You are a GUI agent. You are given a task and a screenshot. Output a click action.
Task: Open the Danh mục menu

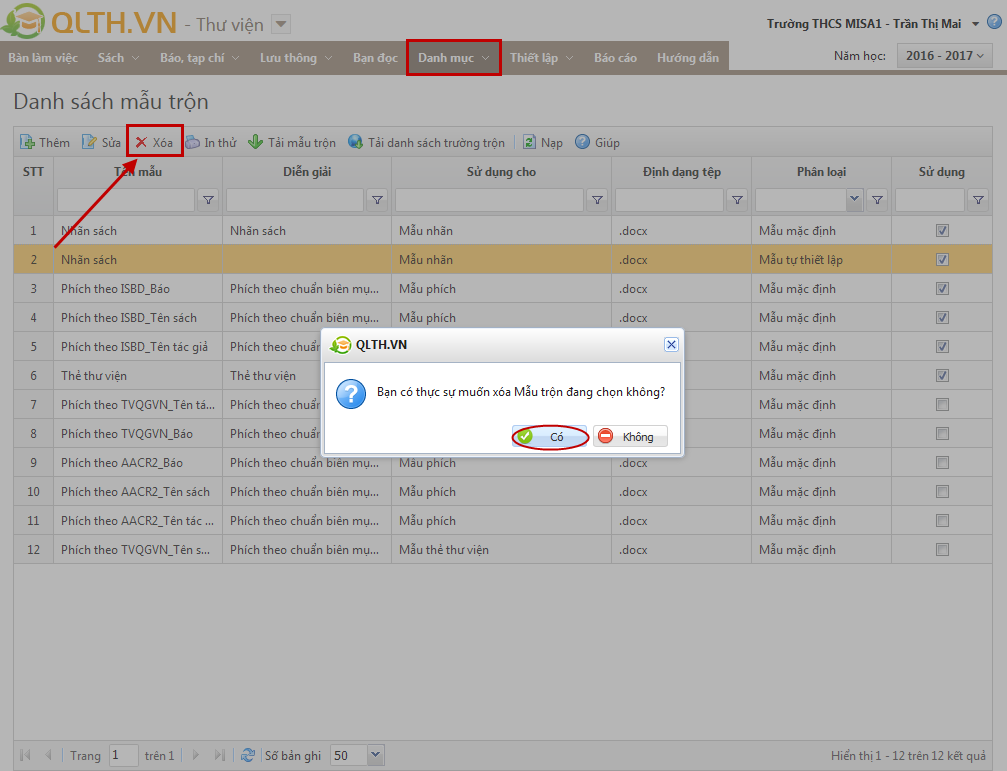tap(453, 58)
